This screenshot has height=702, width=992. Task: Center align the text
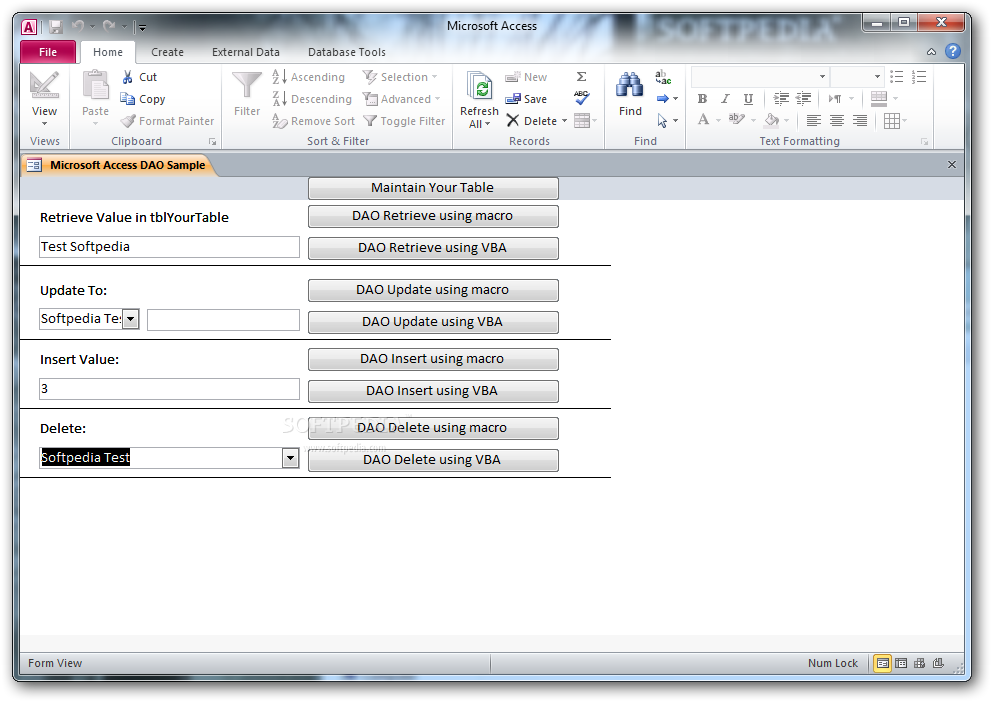pyautogui.click(x=836, y=120)
